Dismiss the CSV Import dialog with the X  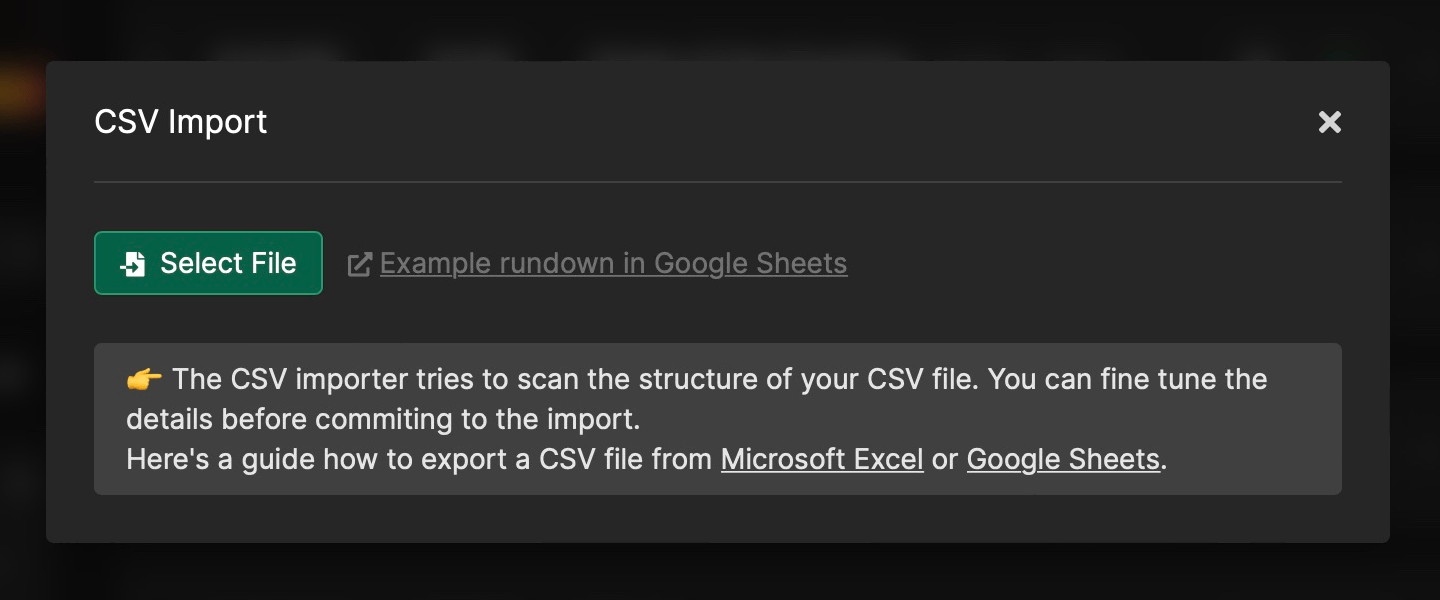1329,122
